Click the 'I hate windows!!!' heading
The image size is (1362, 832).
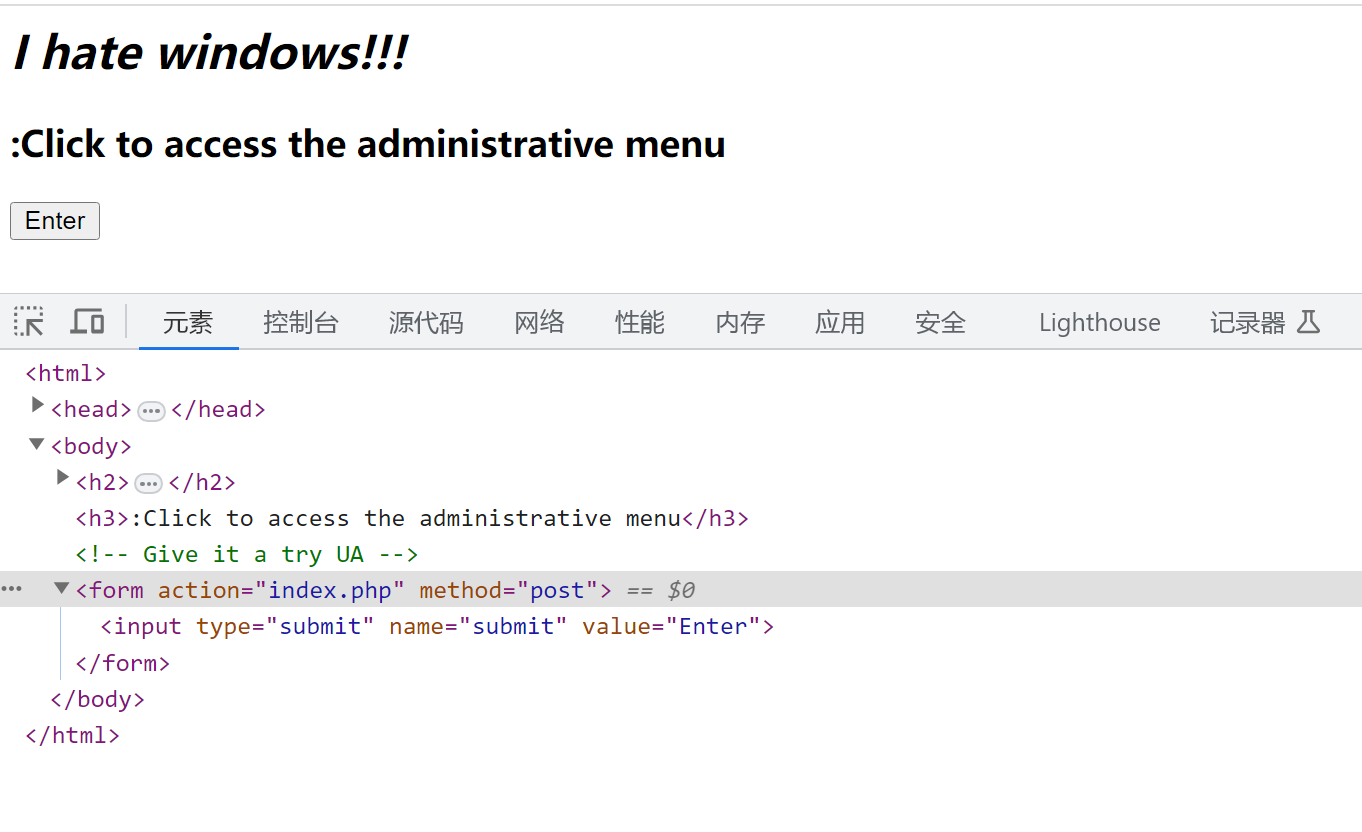click(210, 52)
